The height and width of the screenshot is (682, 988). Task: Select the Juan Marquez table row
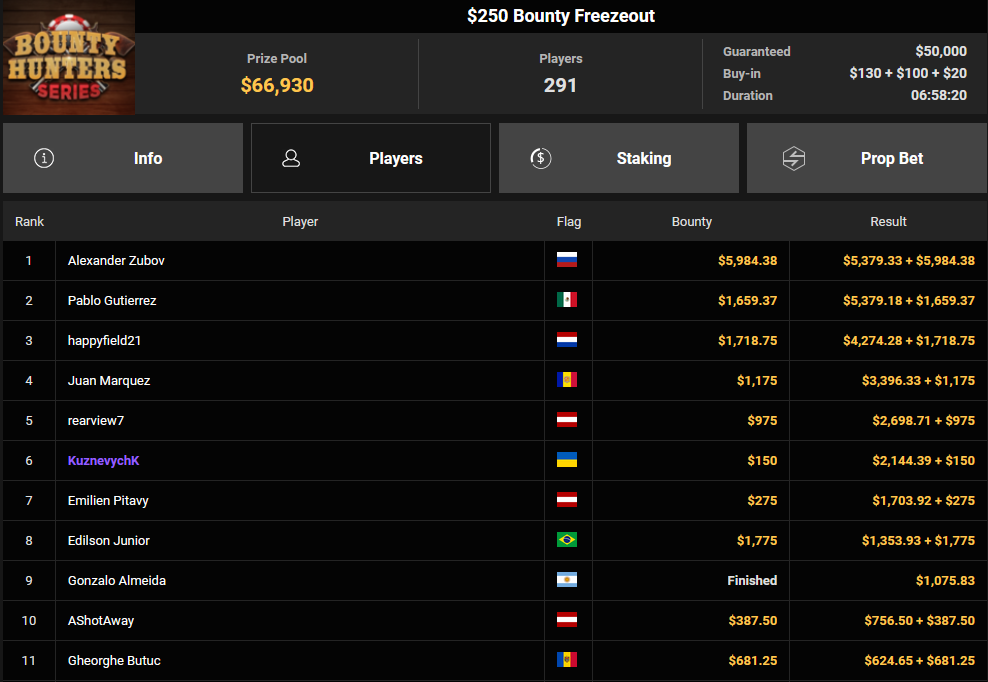300,380
